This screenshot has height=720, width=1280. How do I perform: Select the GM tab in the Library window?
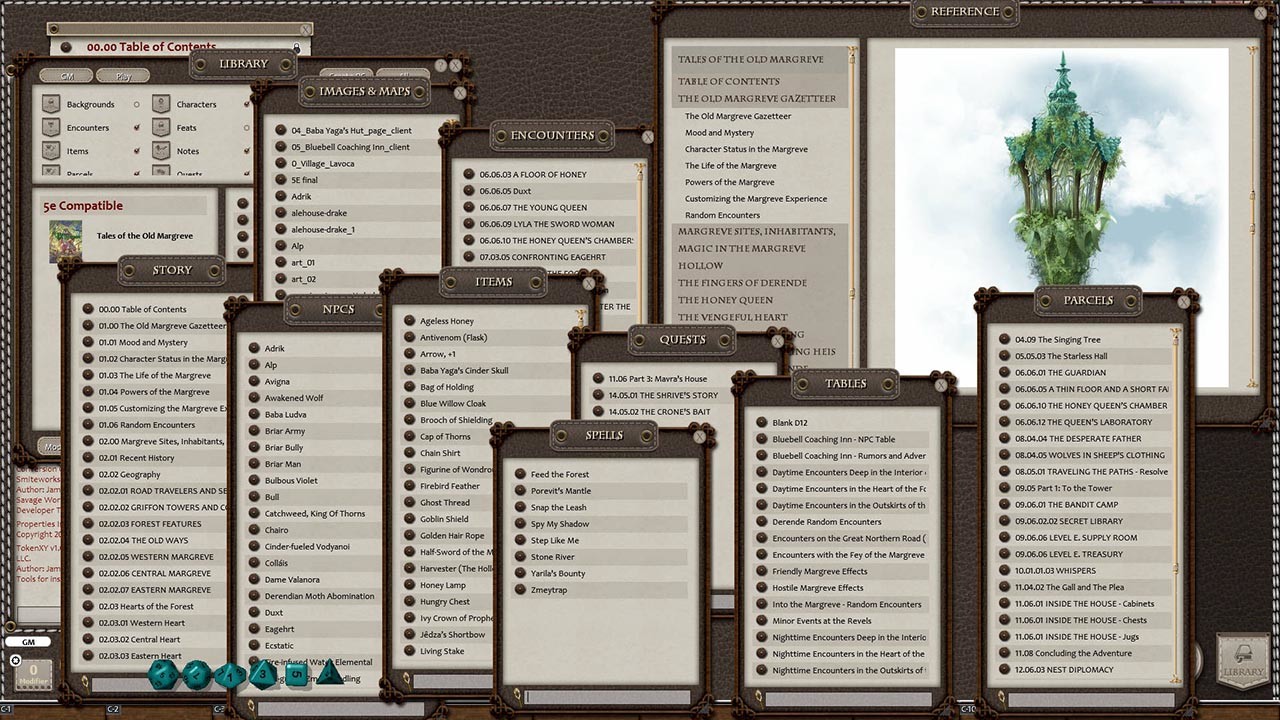point(67,76)
